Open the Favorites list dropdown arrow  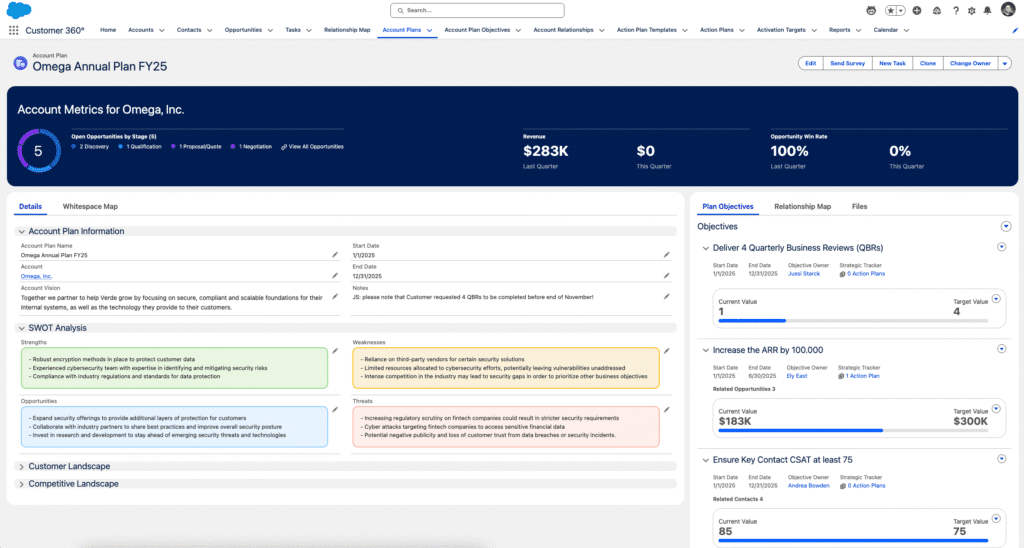[x=900, y=10]
